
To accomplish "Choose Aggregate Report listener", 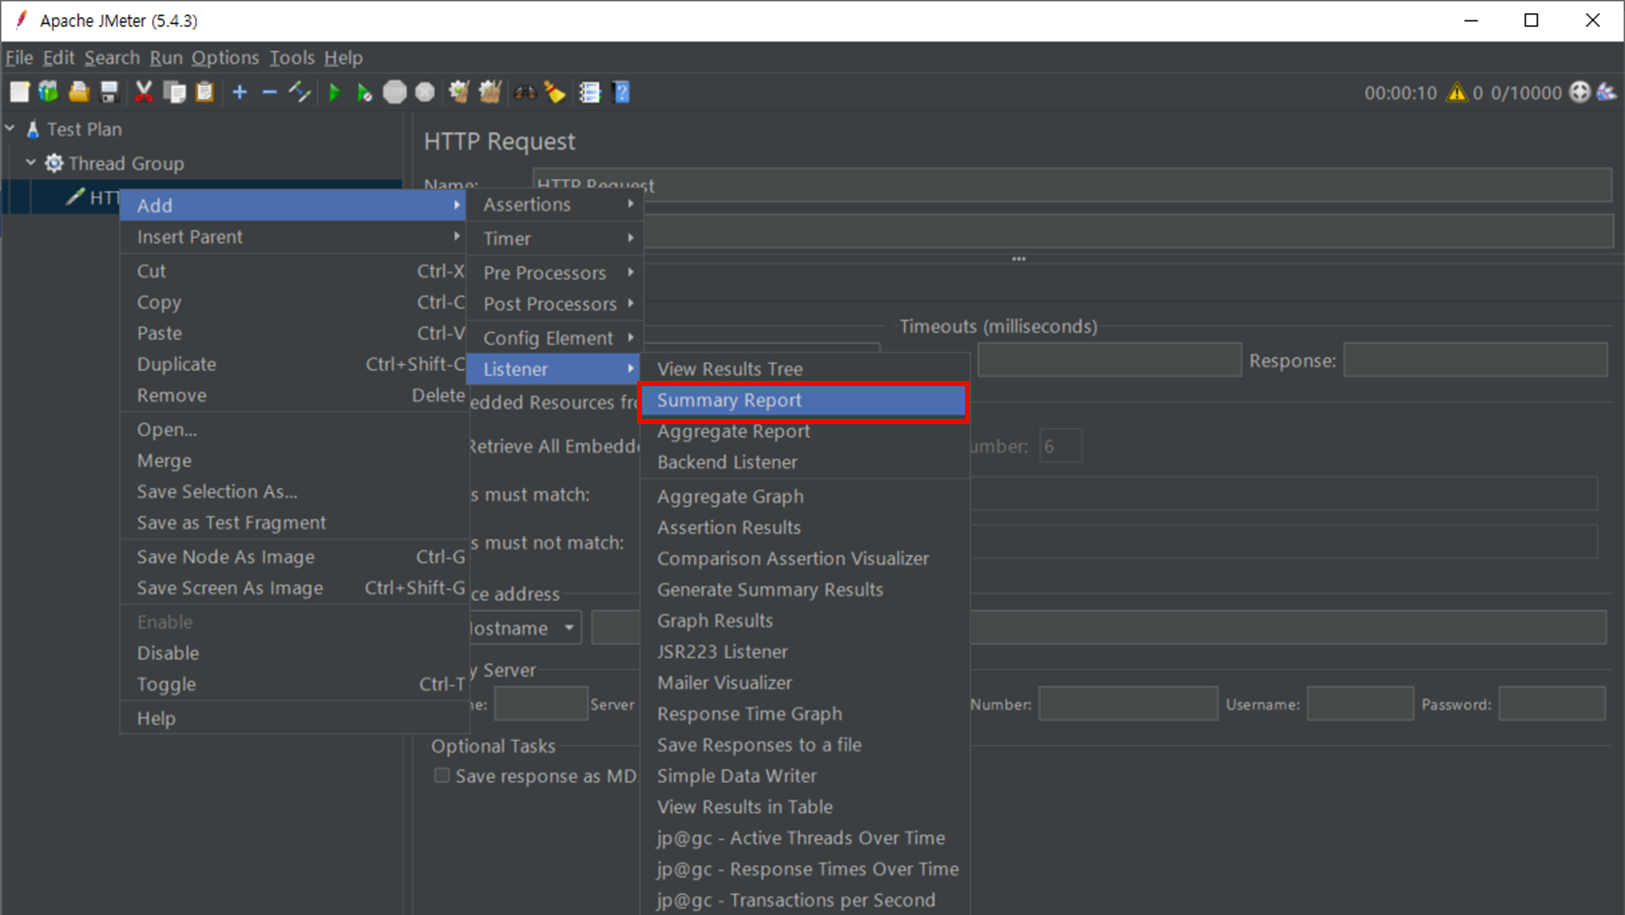I will coord(804,431).
